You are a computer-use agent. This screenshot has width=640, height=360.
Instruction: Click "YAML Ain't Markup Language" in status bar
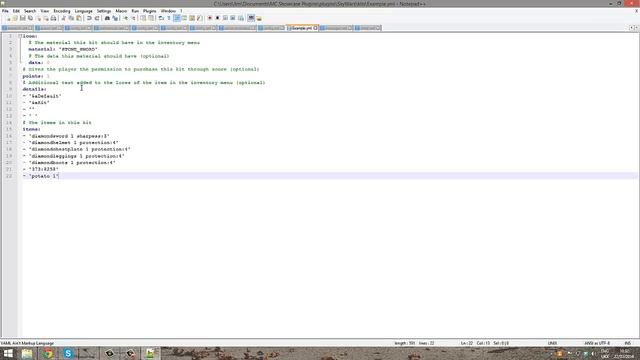[x=27, y=343]
